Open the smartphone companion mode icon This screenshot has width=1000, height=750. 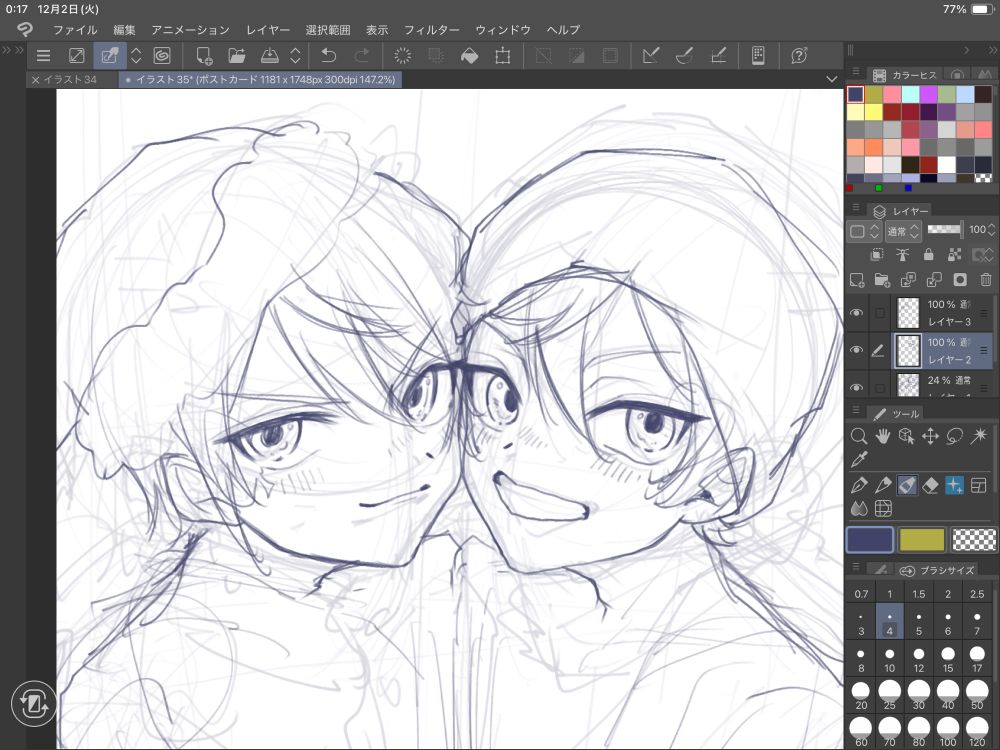coord(758,56)
